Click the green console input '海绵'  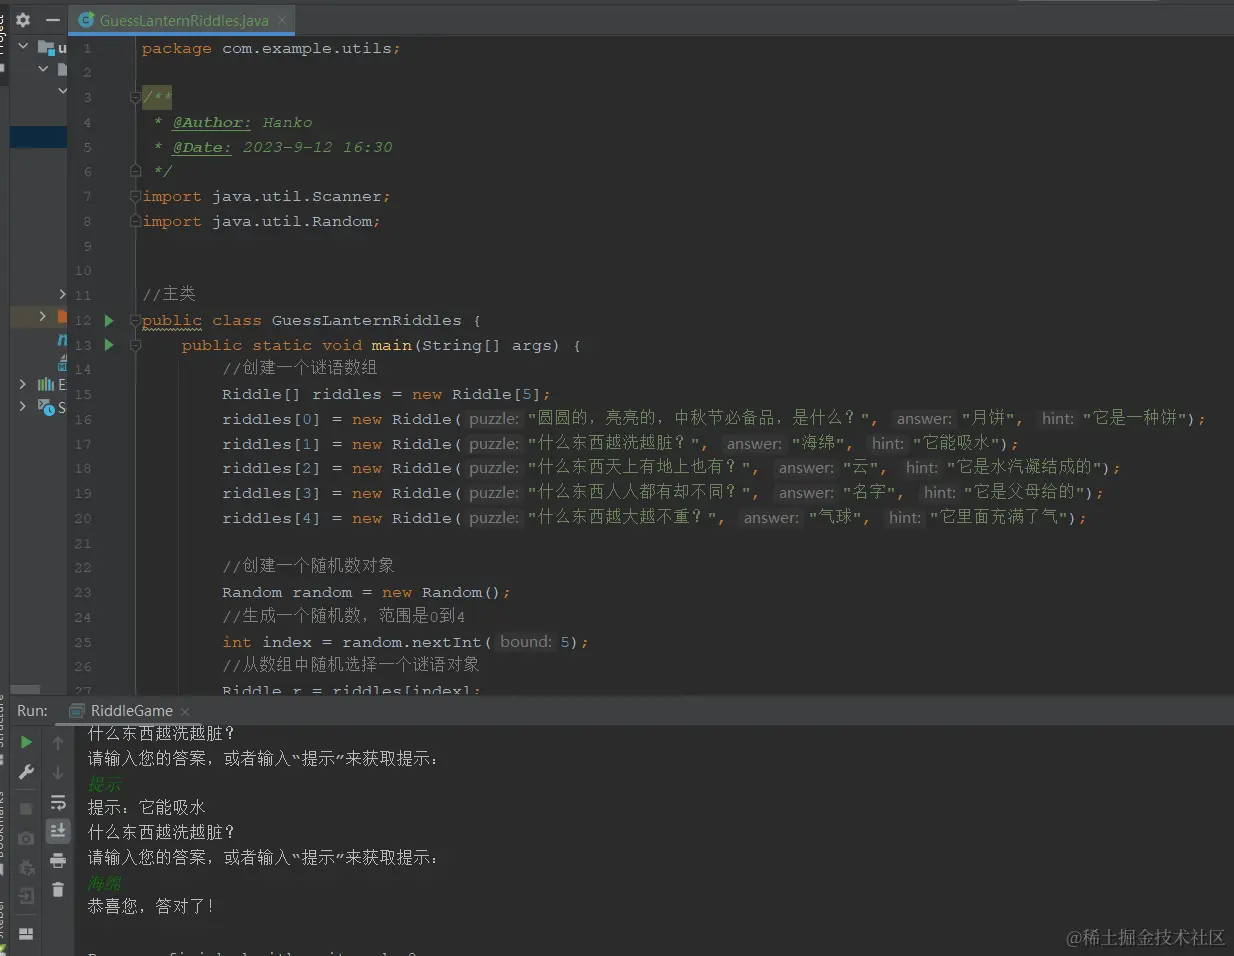pos(104,883)
